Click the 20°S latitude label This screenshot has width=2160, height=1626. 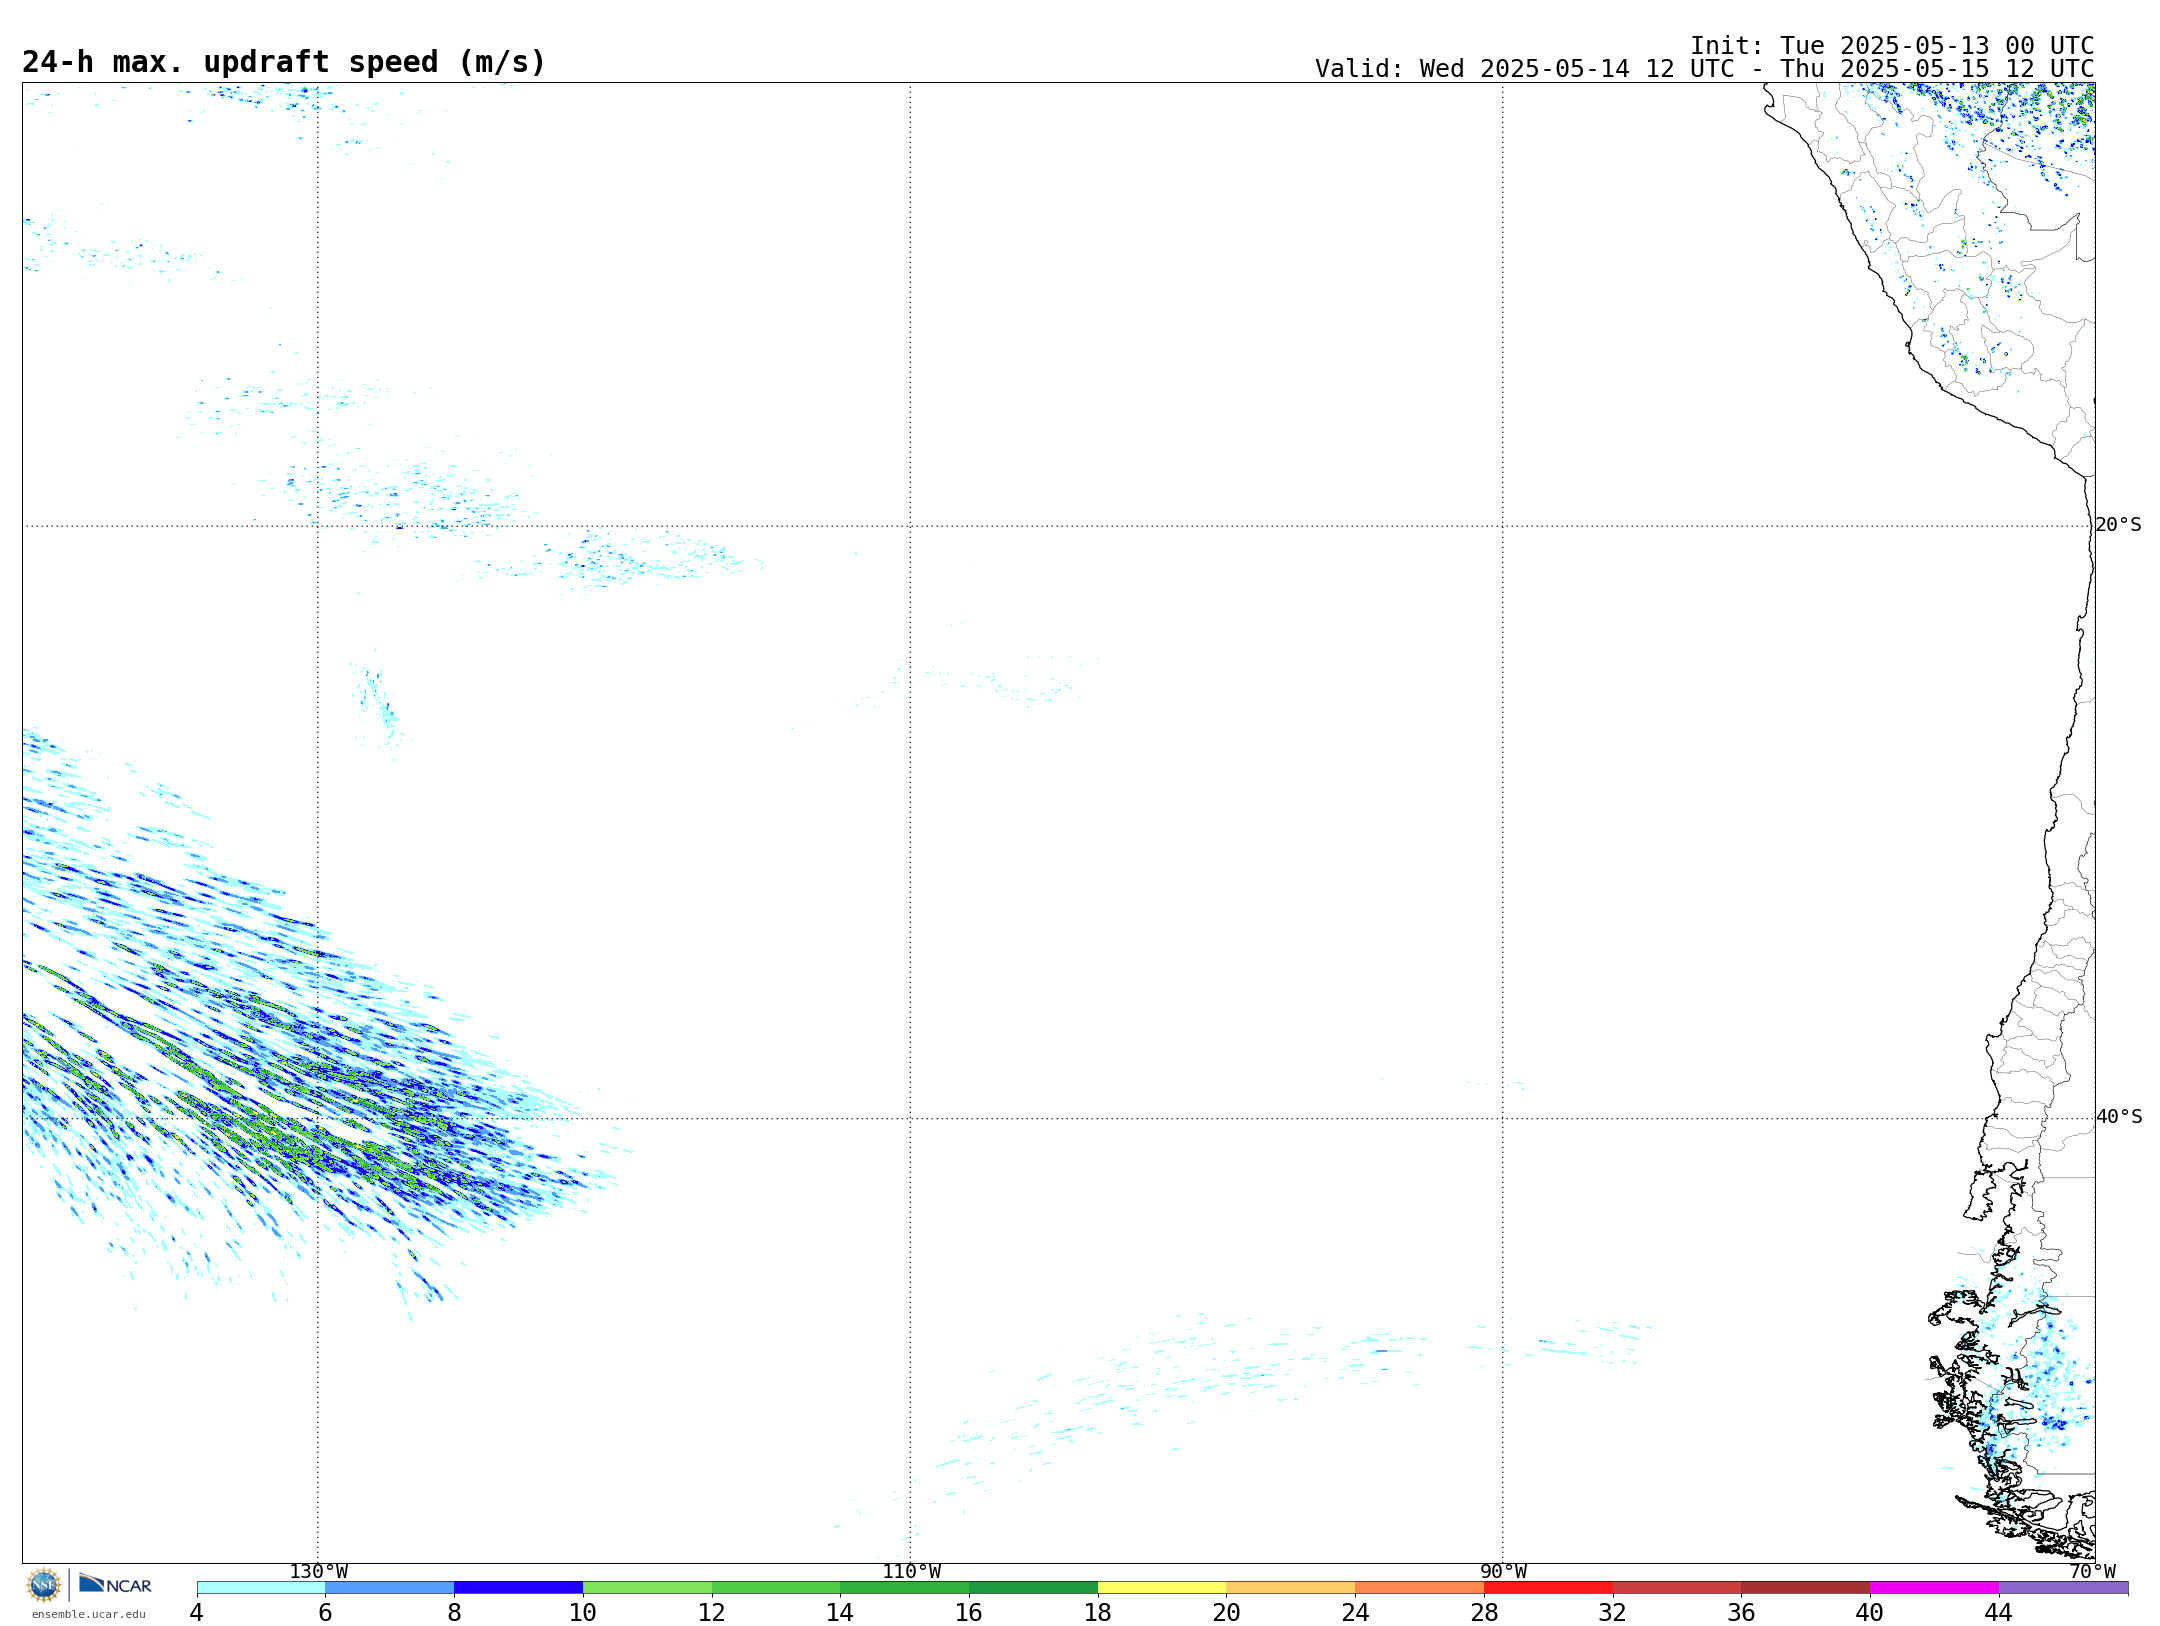tap(2118, 525)
